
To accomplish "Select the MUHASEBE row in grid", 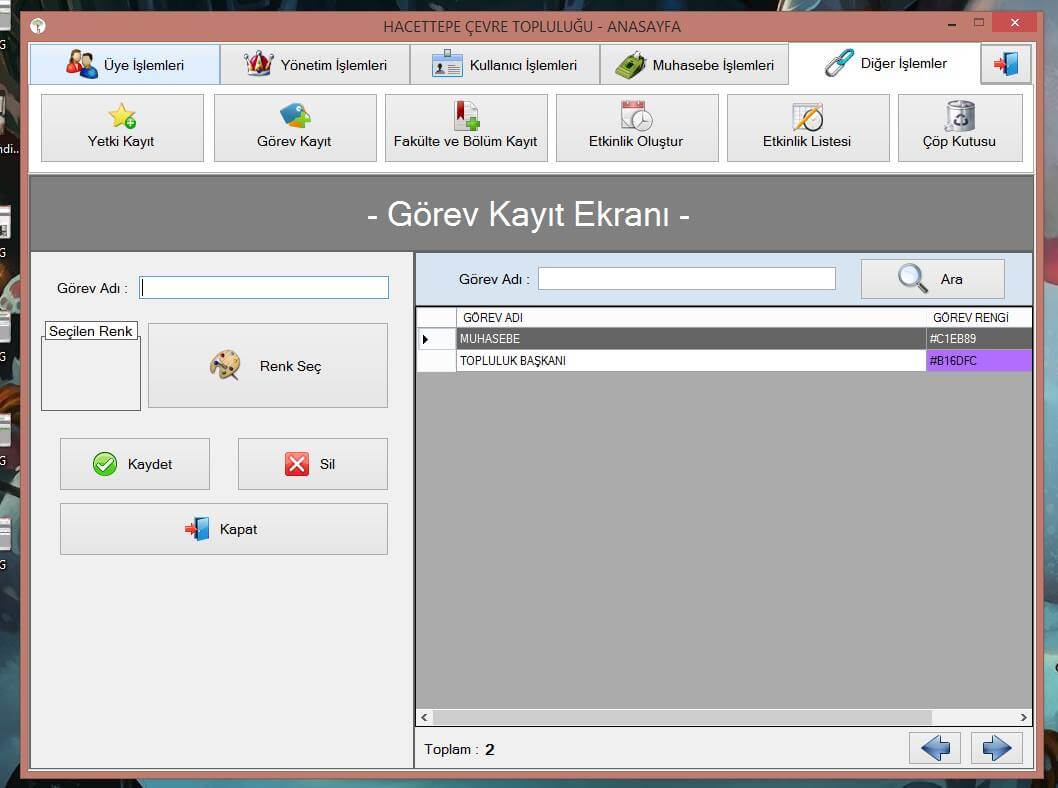I will point(690,339).
